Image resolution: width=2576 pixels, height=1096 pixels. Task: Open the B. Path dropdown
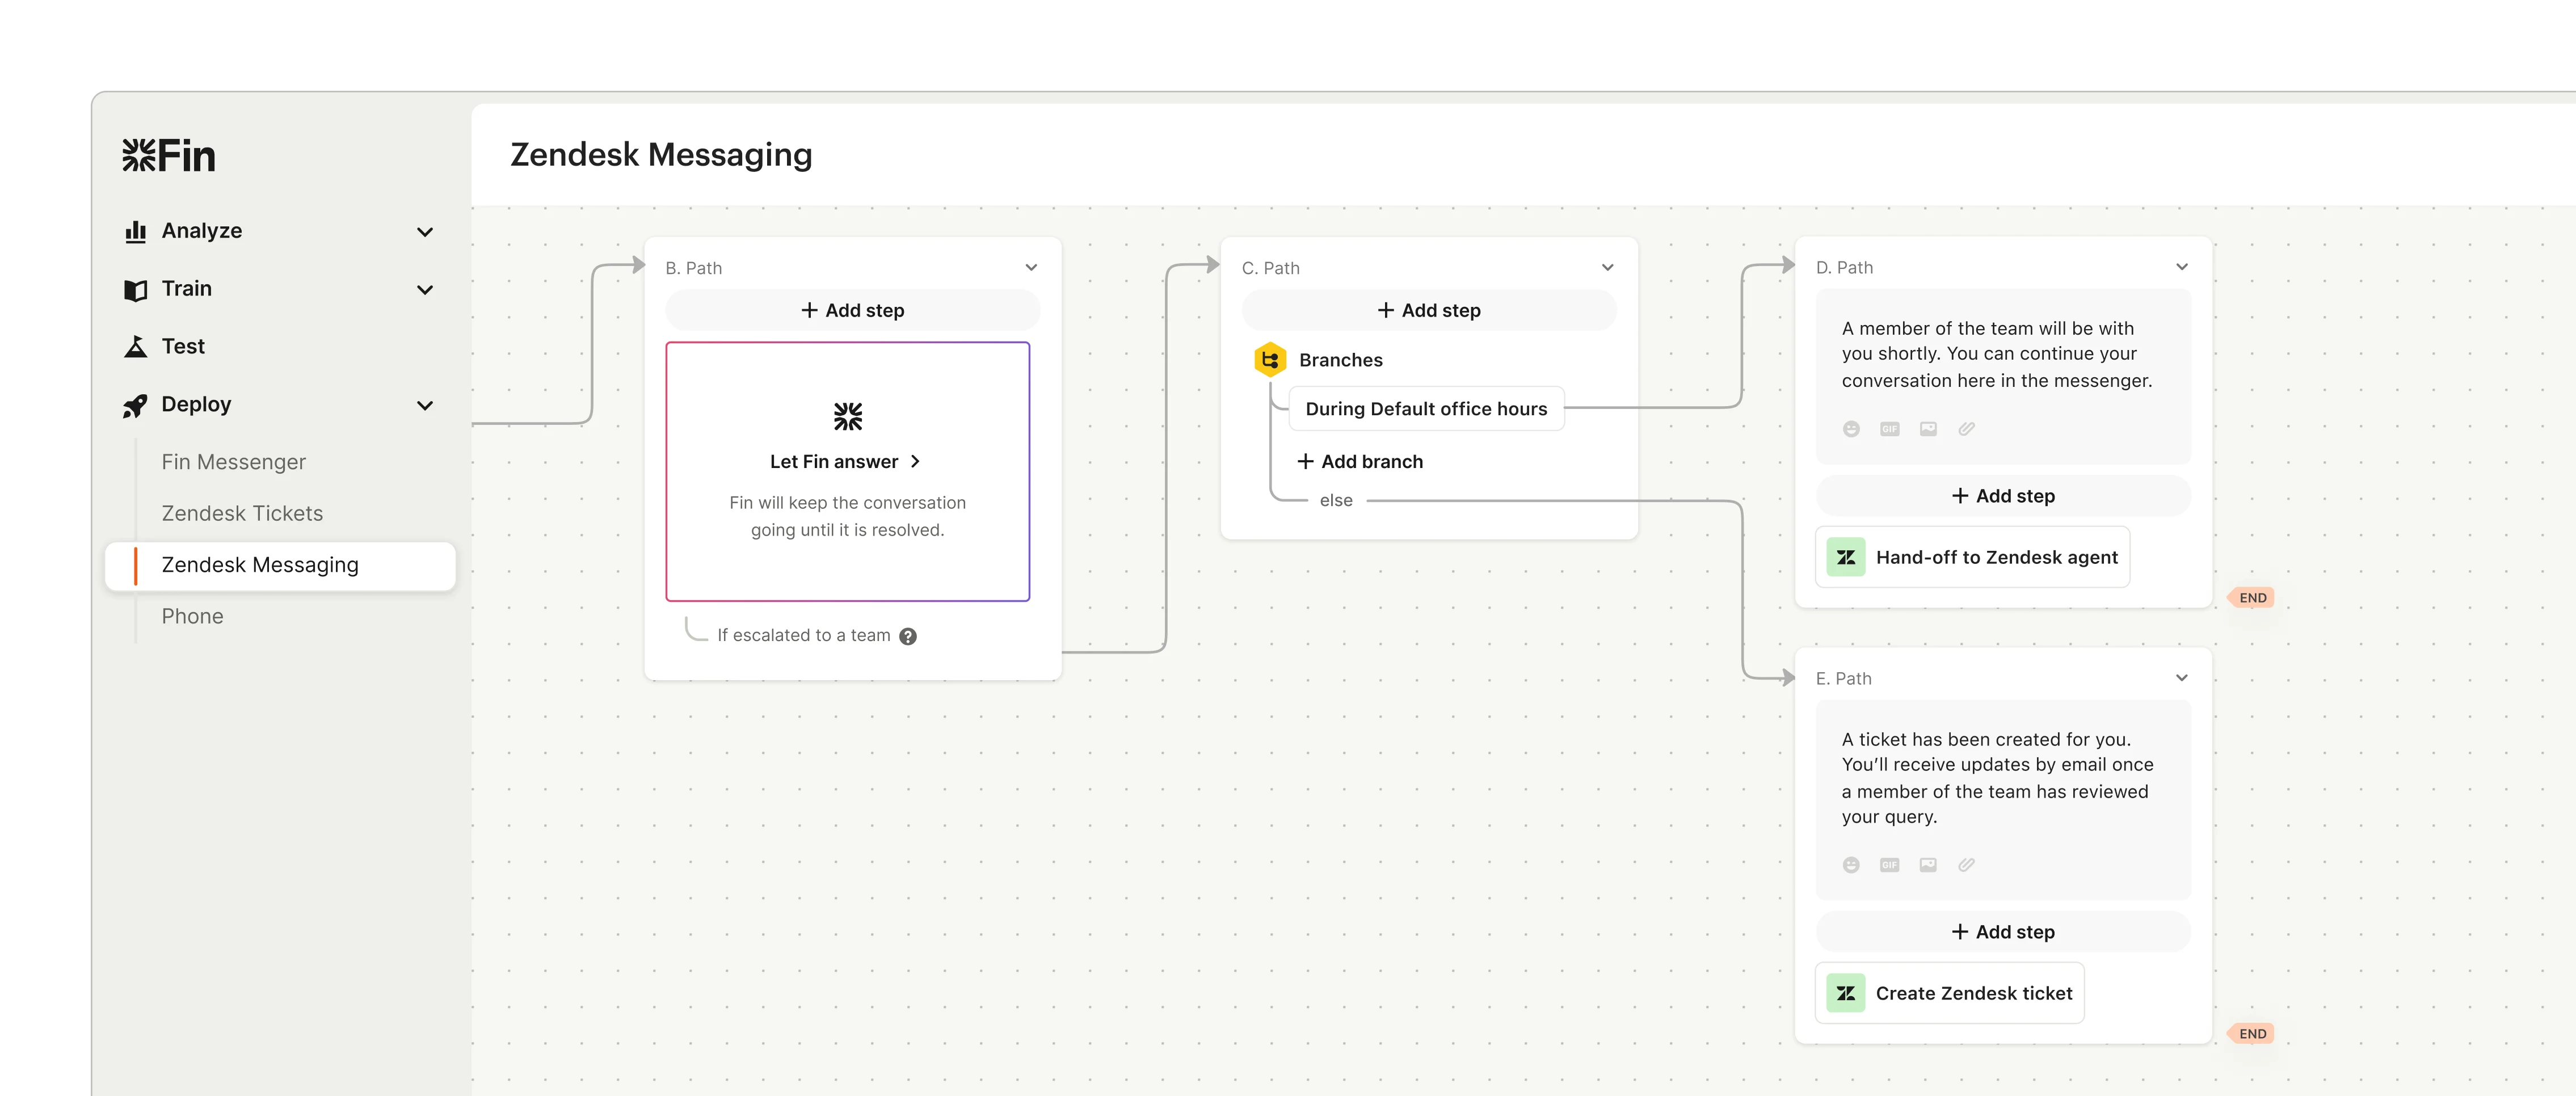(1031, 267)
